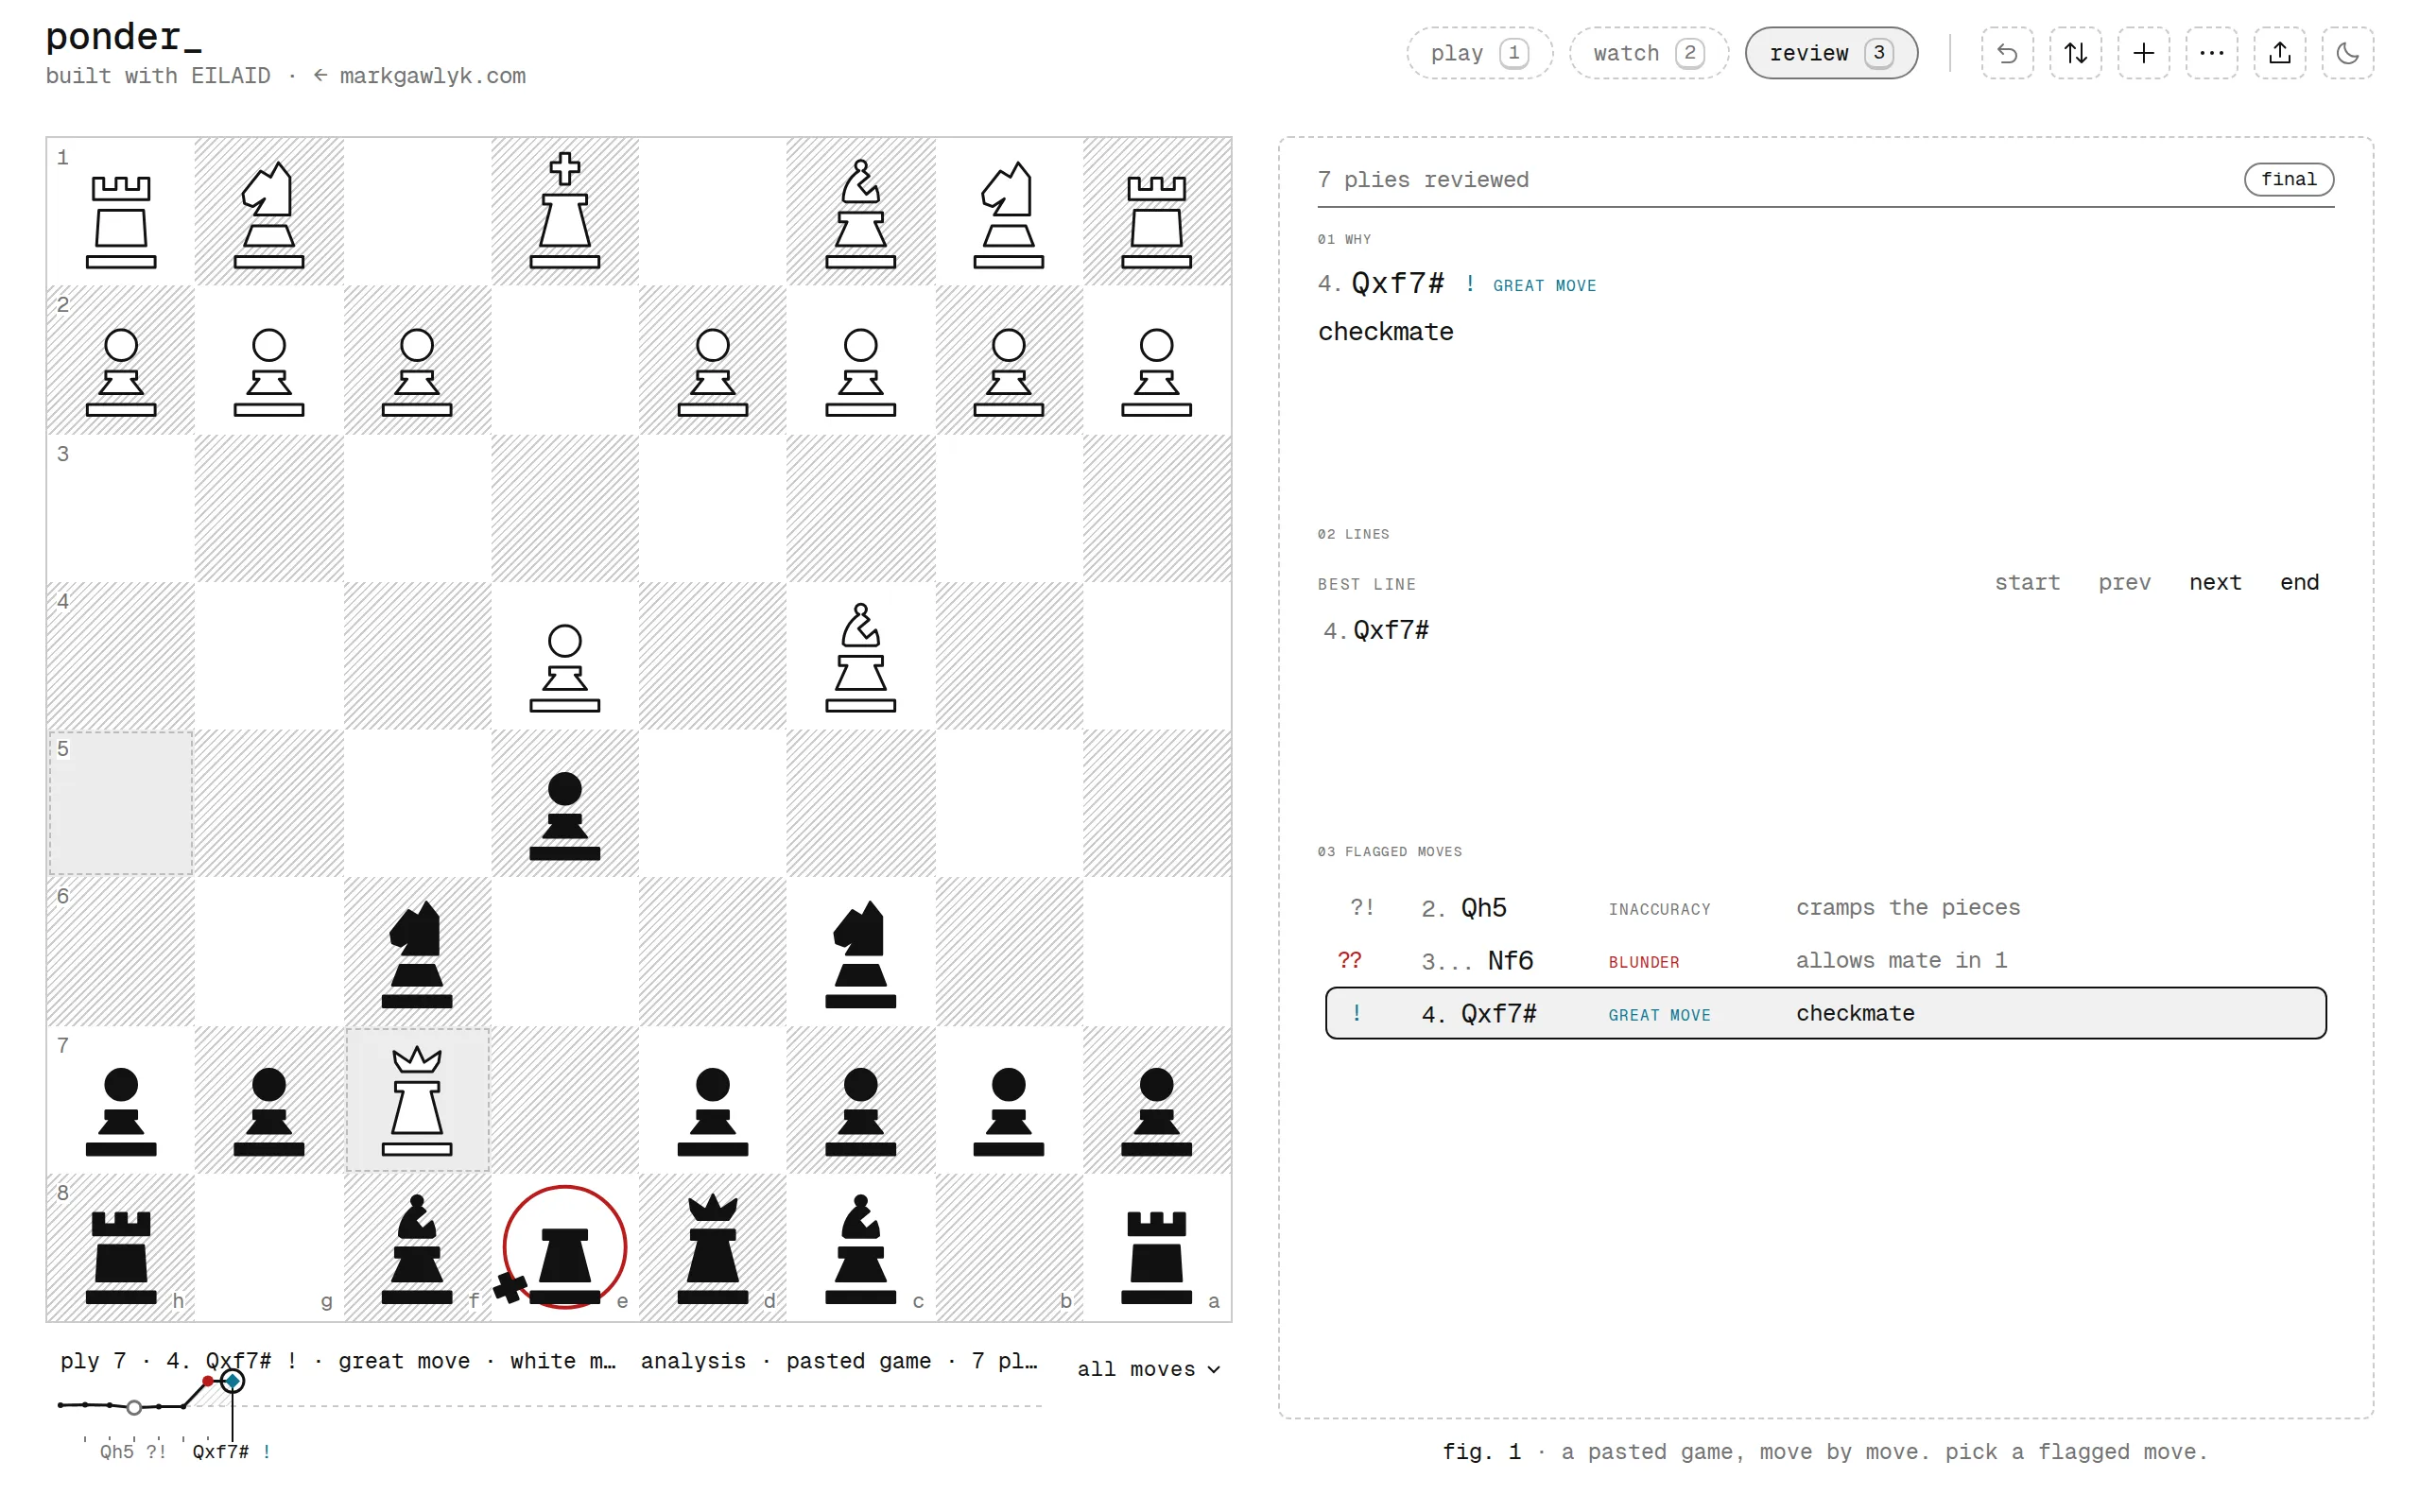Click the Qxf7# marker on eval graph
This screenshot has height=1512, width=2420.
click(x=232, y=1381)
